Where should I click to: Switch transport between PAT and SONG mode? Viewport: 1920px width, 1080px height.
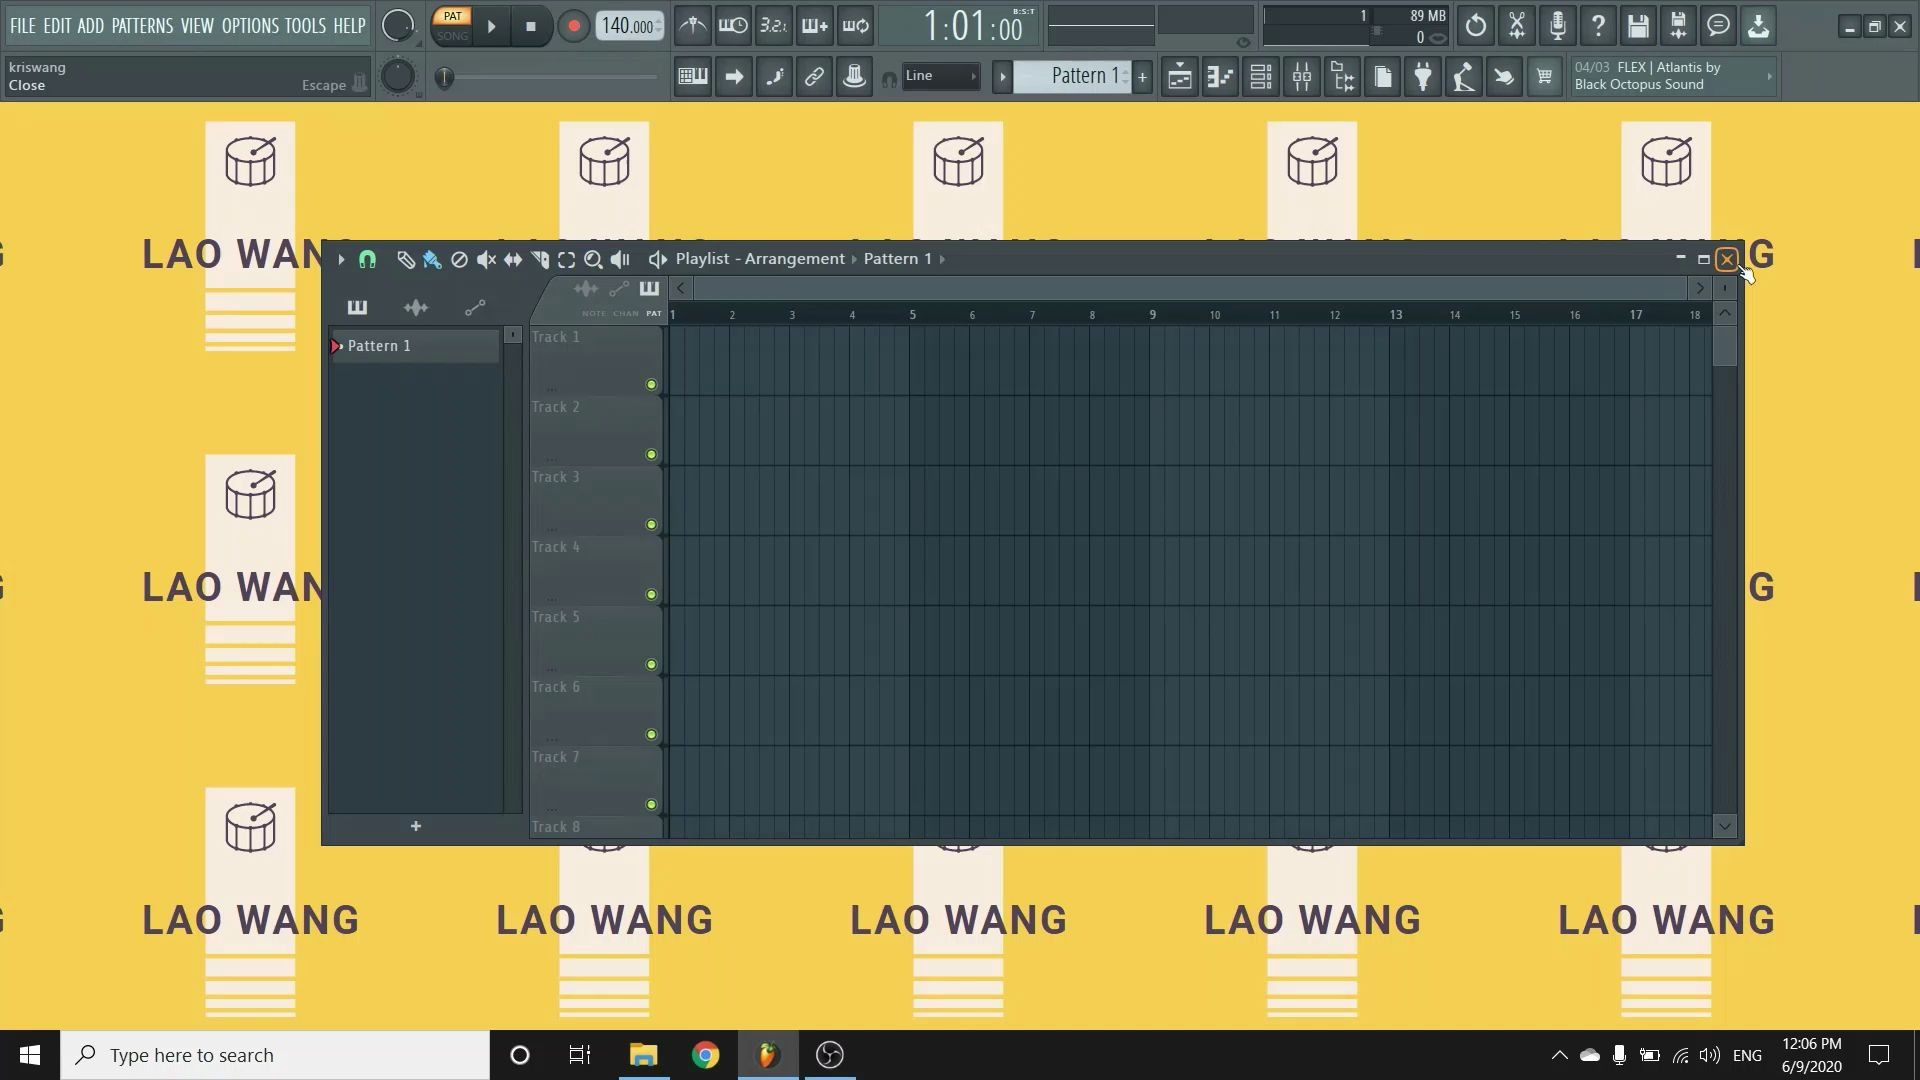(x=452, y=26)
